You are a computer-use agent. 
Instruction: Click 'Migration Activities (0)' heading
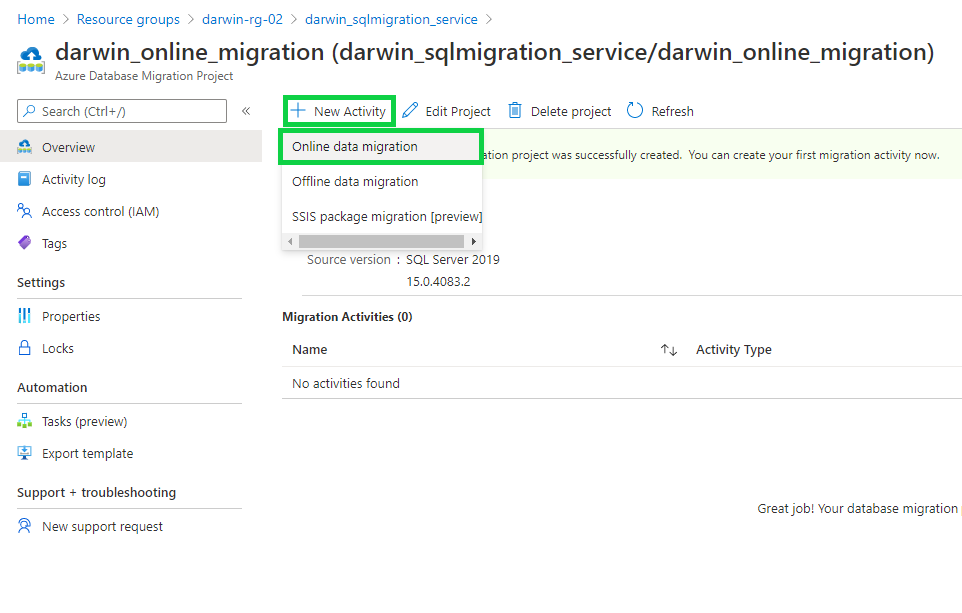click(x=347, y=317)
